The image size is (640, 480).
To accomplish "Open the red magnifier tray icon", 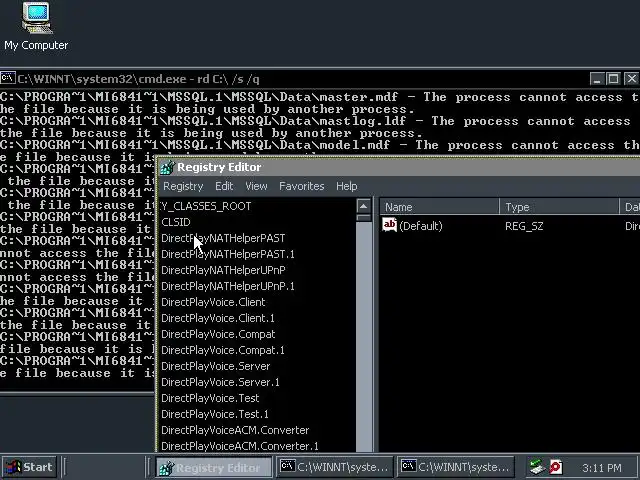I will coord(556,467).
